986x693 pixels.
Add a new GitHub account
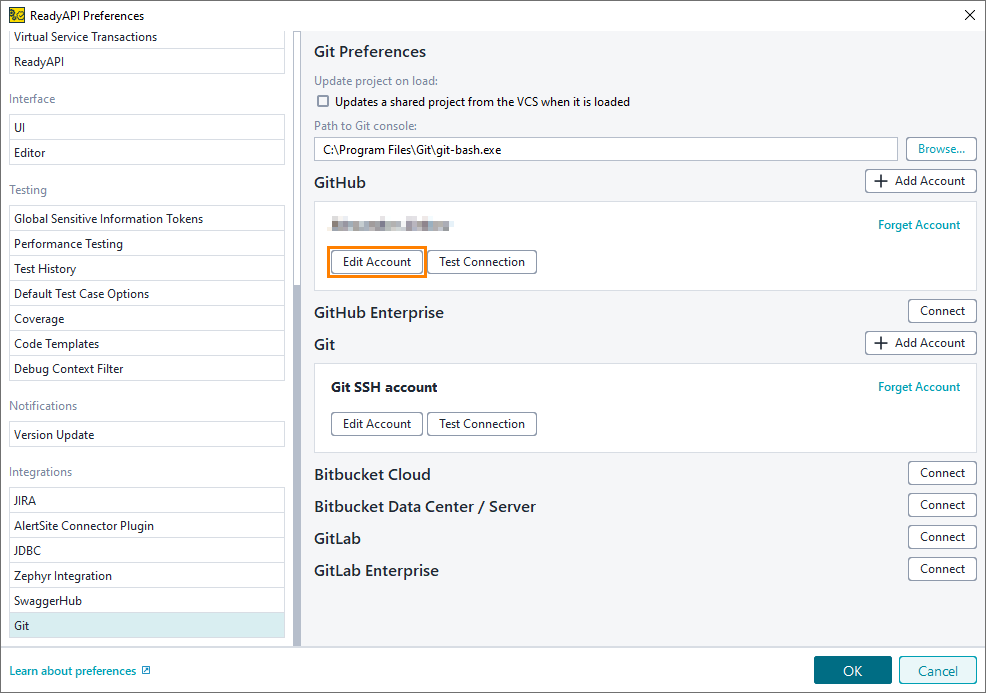pos(920,181)
